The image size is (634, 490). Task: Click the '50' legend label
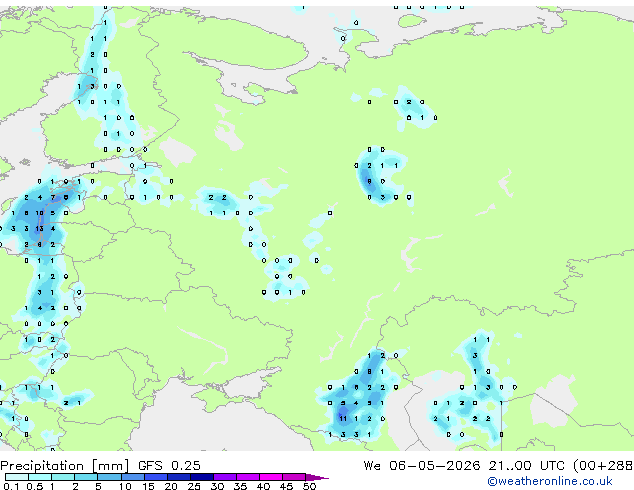[309, 486]
